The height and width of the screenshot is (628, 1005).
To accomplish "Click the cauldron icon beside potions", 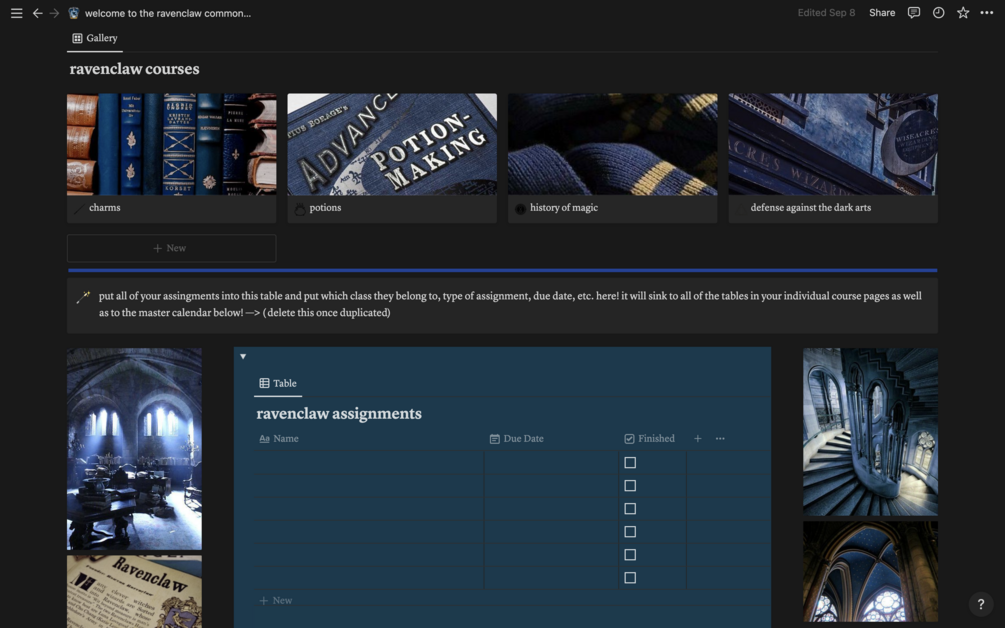I will click(x=300, y=208).
